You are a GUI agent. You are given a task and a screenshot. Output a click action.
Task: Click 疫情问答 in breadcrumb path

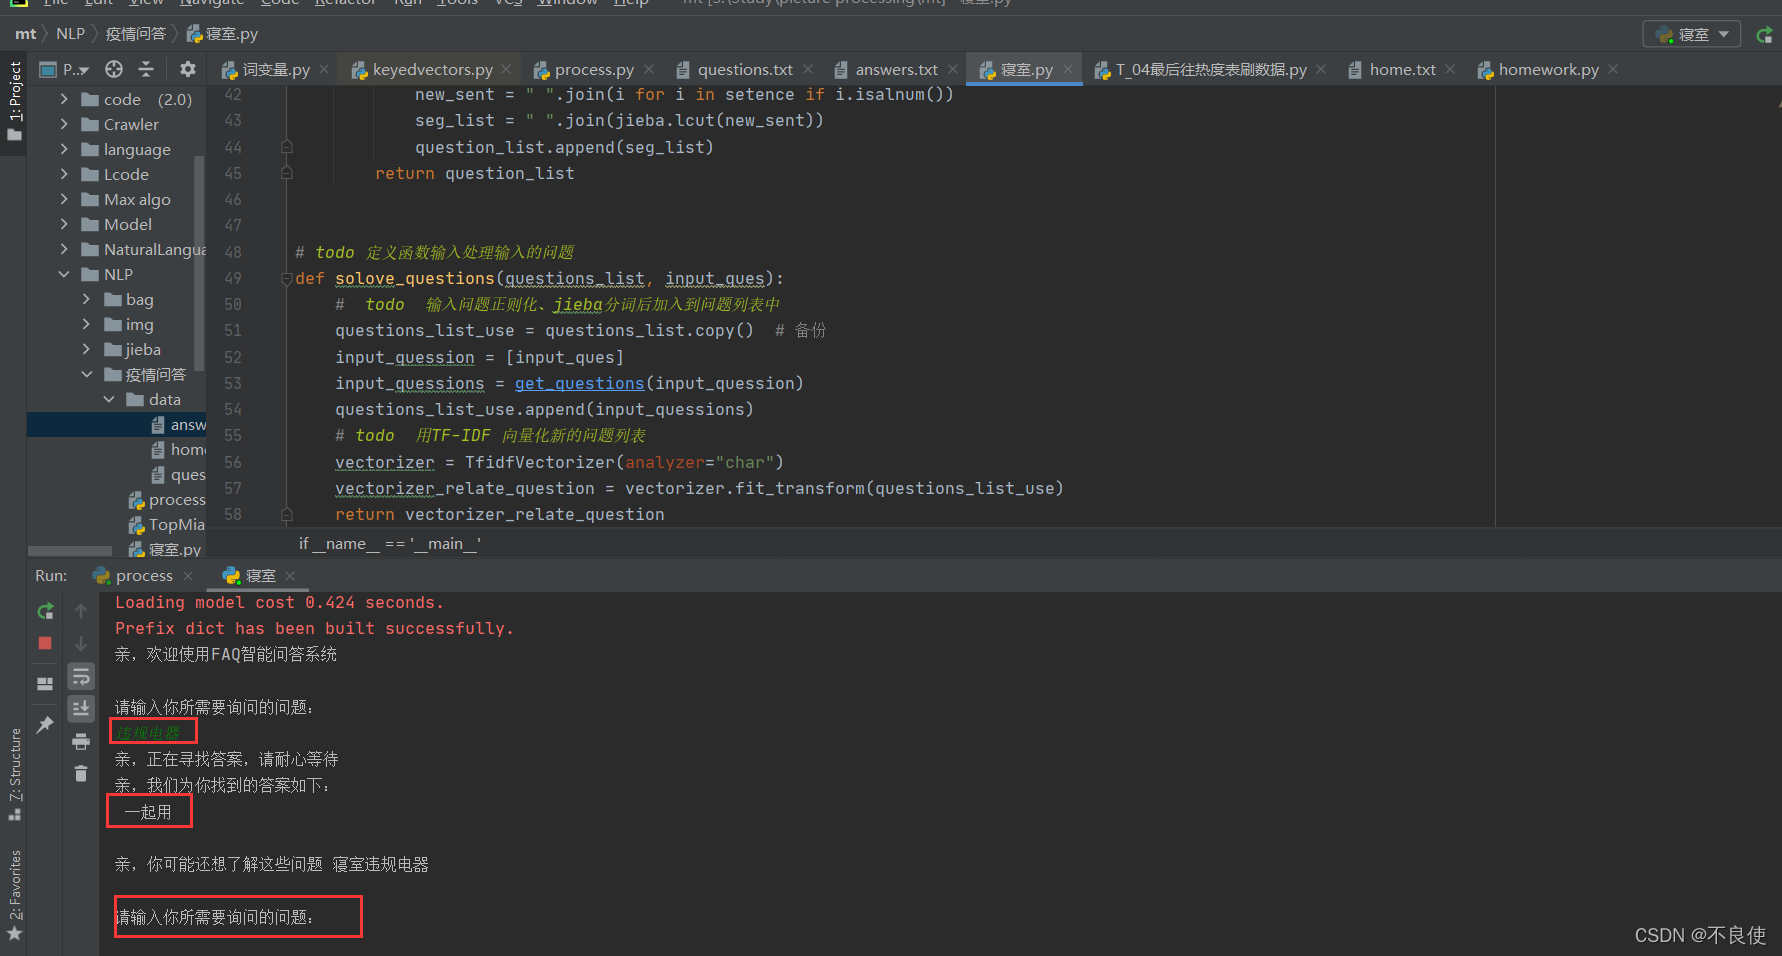[136, 34]
